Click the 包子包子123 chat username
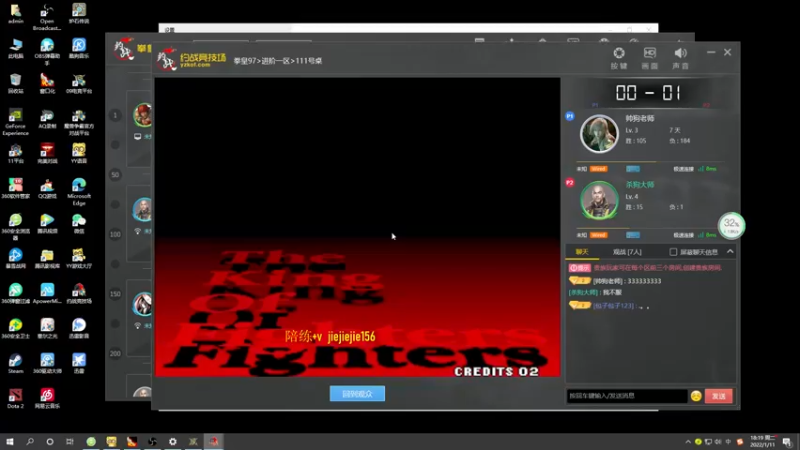 coord(613,306)
